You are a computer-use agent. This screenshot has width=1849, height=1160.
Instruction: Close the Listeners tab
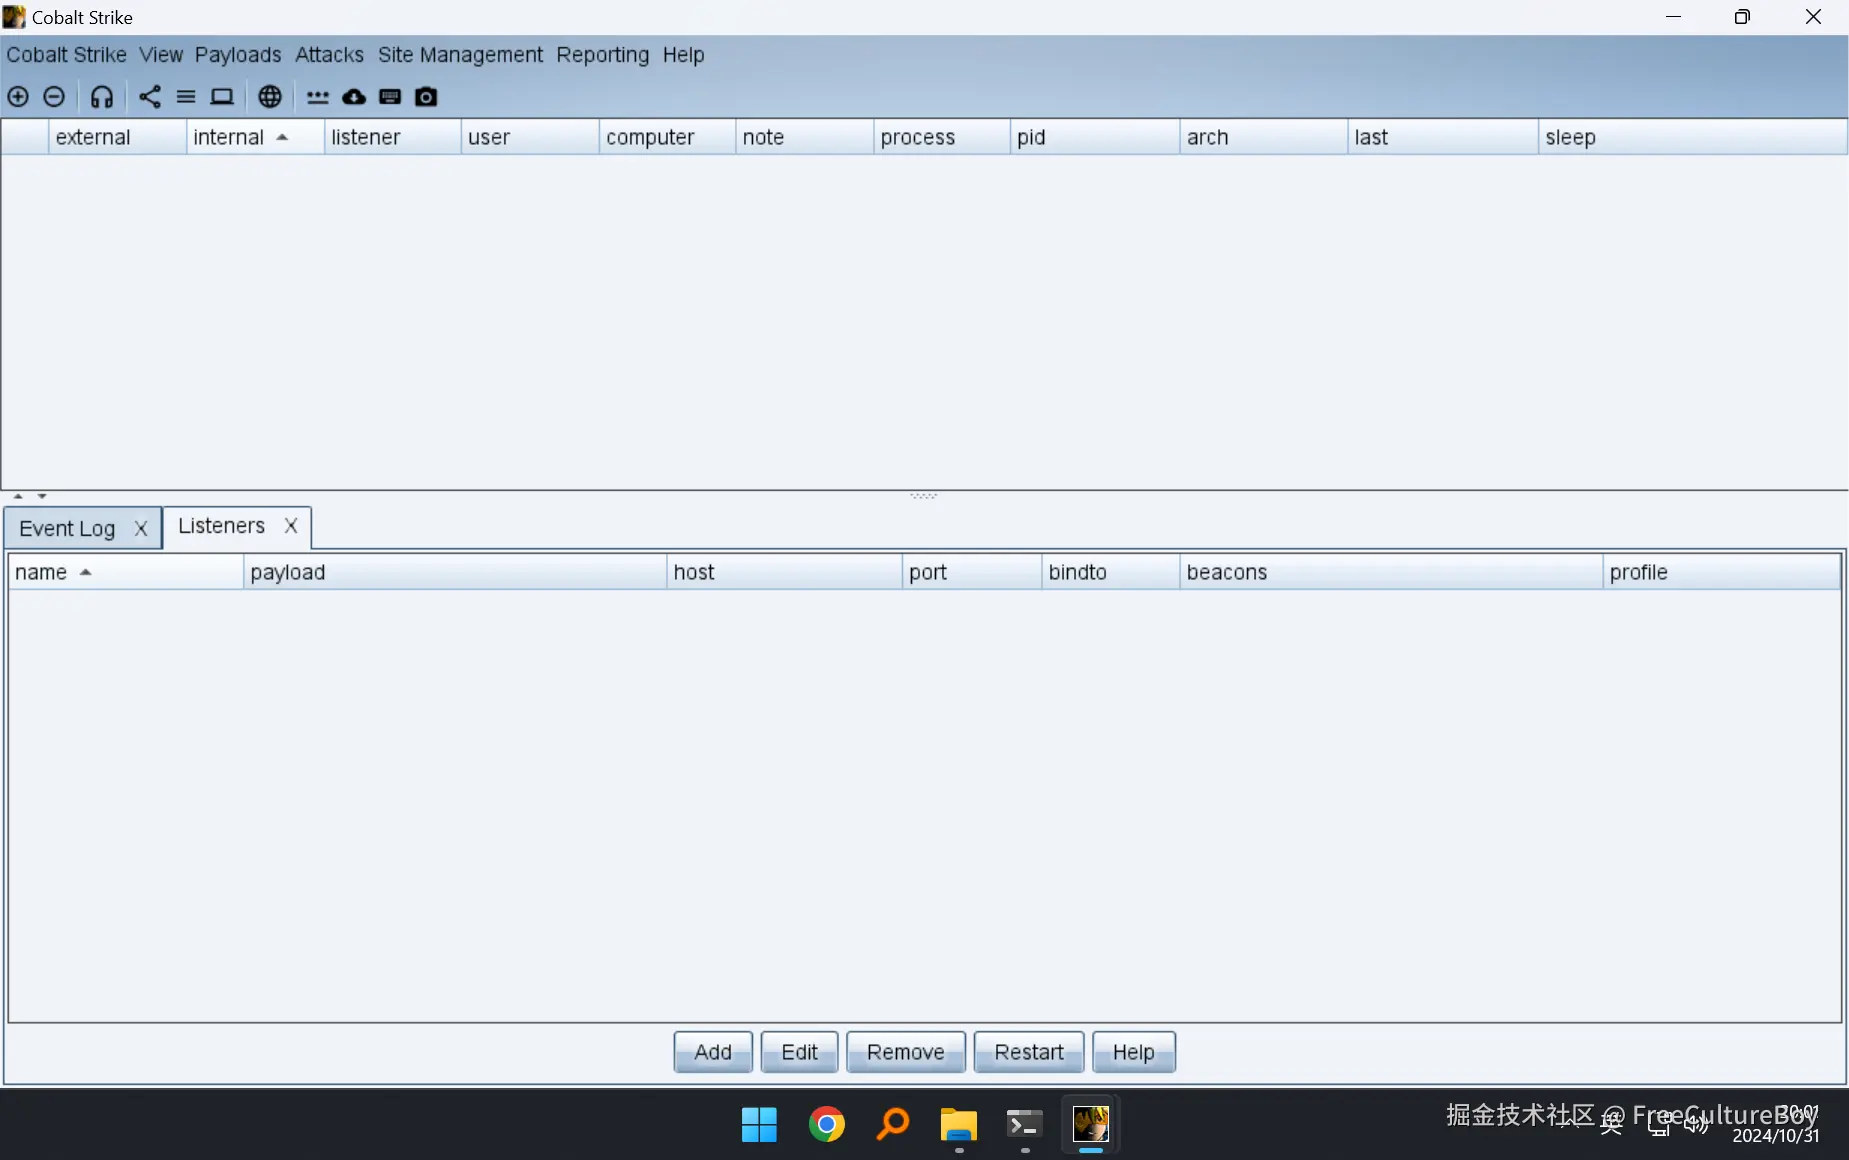(x=291, y=526)
